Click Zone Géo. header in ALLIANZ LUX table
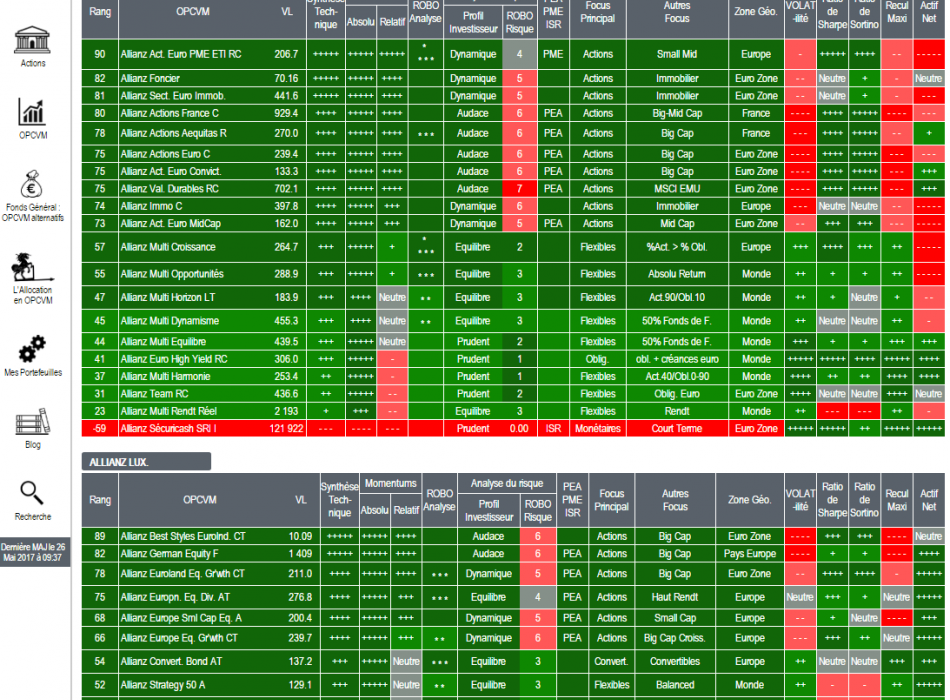The width and height of the screenshot is (950, 700). pos(749,500)
